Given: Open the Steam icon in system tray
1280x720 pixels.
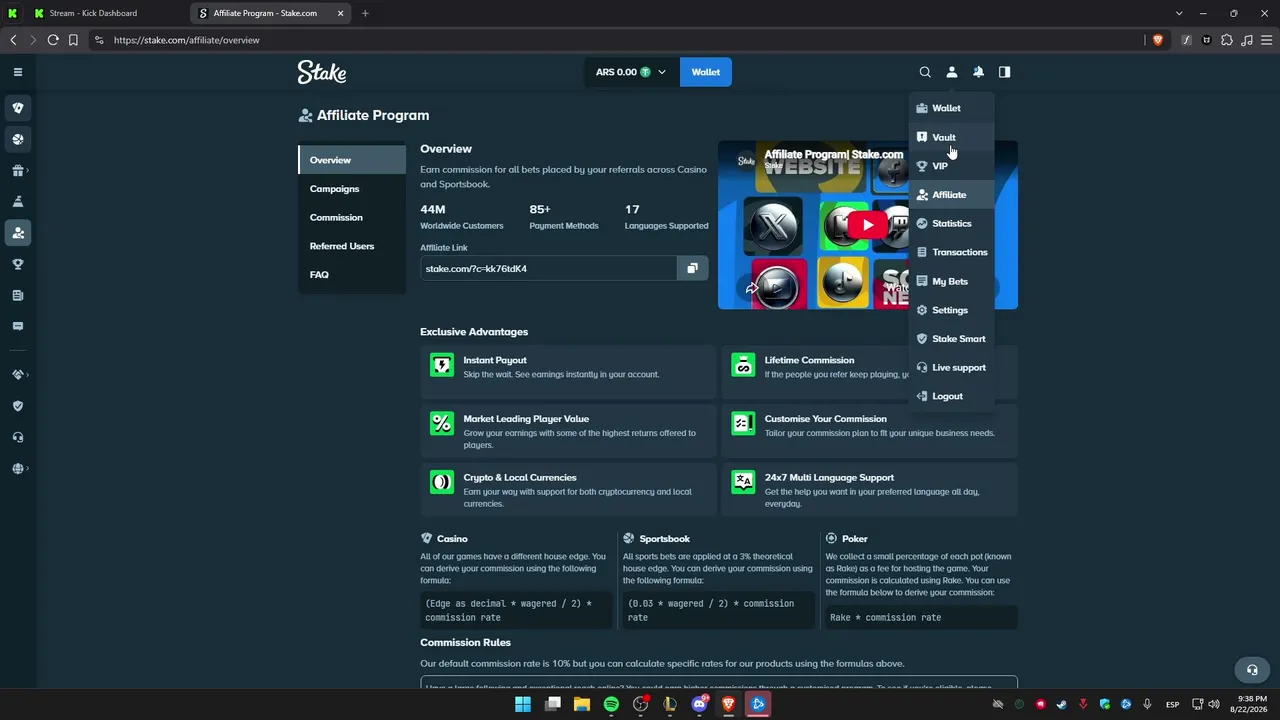Looking at the screenshot, I should point(1062,704).
